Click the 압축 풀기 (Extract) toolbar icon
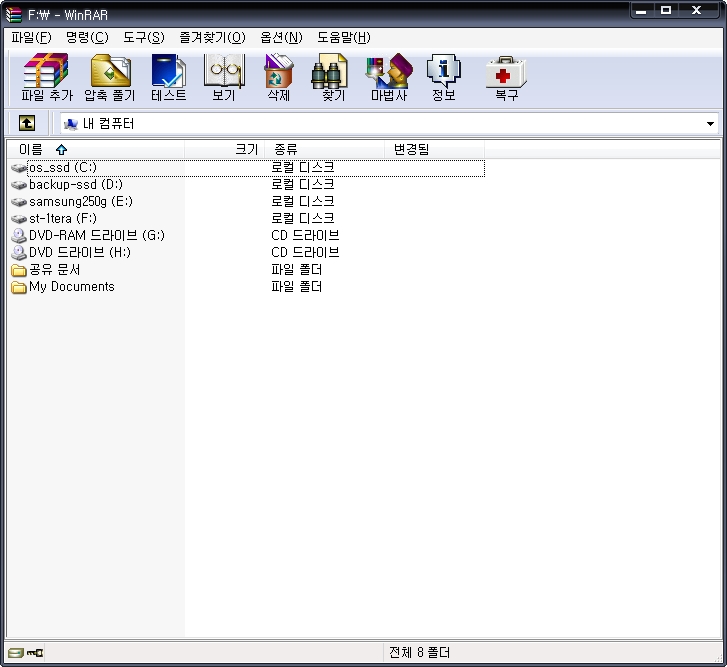This screenshot has height=667, width=727. [110, 70]
